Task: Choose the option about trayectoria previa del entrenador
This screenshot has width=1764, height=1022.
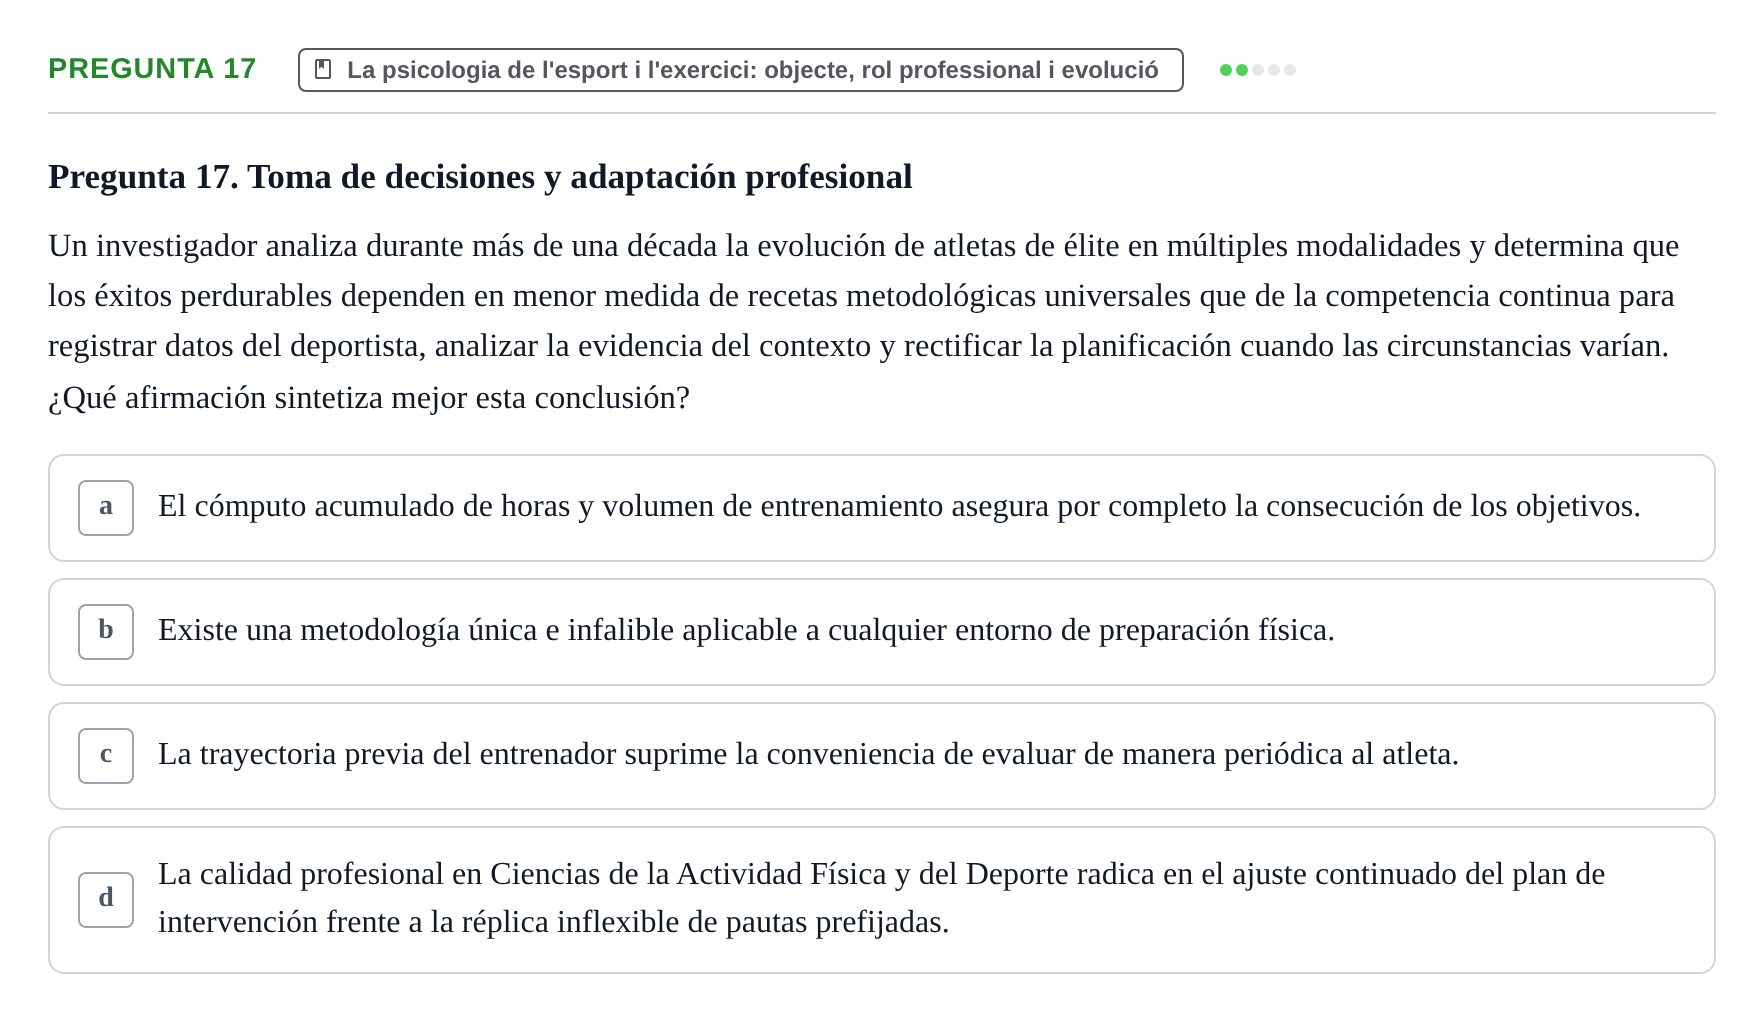Action: click(x=882, y=756)
